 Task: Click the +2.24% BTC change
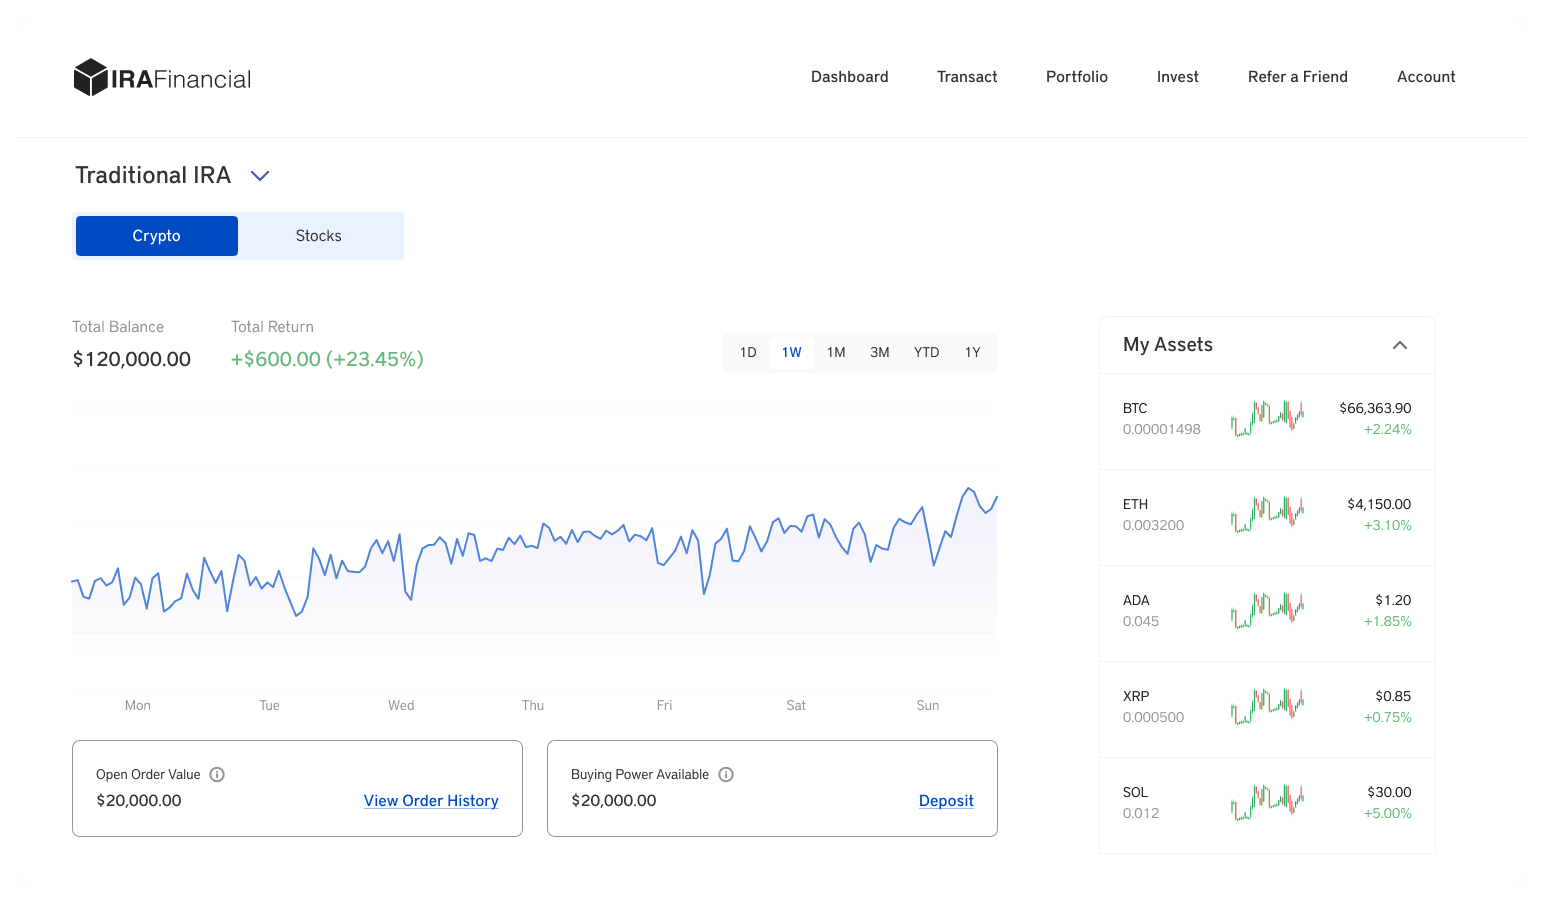pyautogui.click(x=1387, y=429)
